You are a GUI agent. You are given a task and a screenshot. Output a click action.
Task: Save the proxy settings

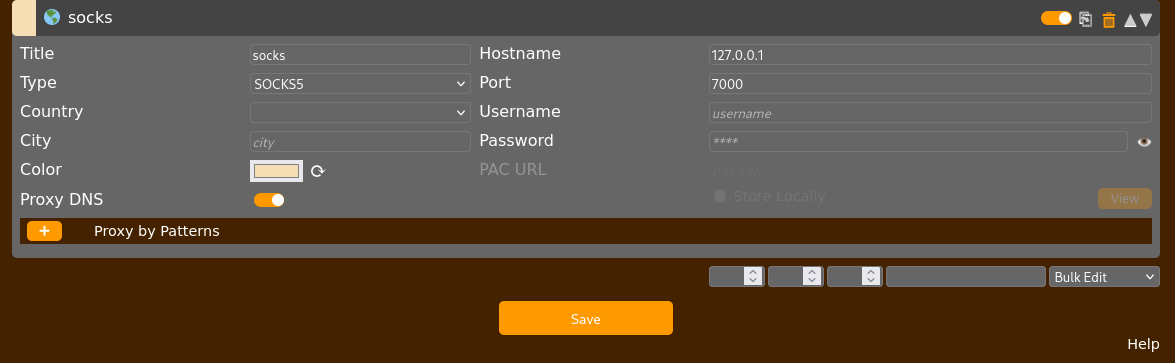586,318
